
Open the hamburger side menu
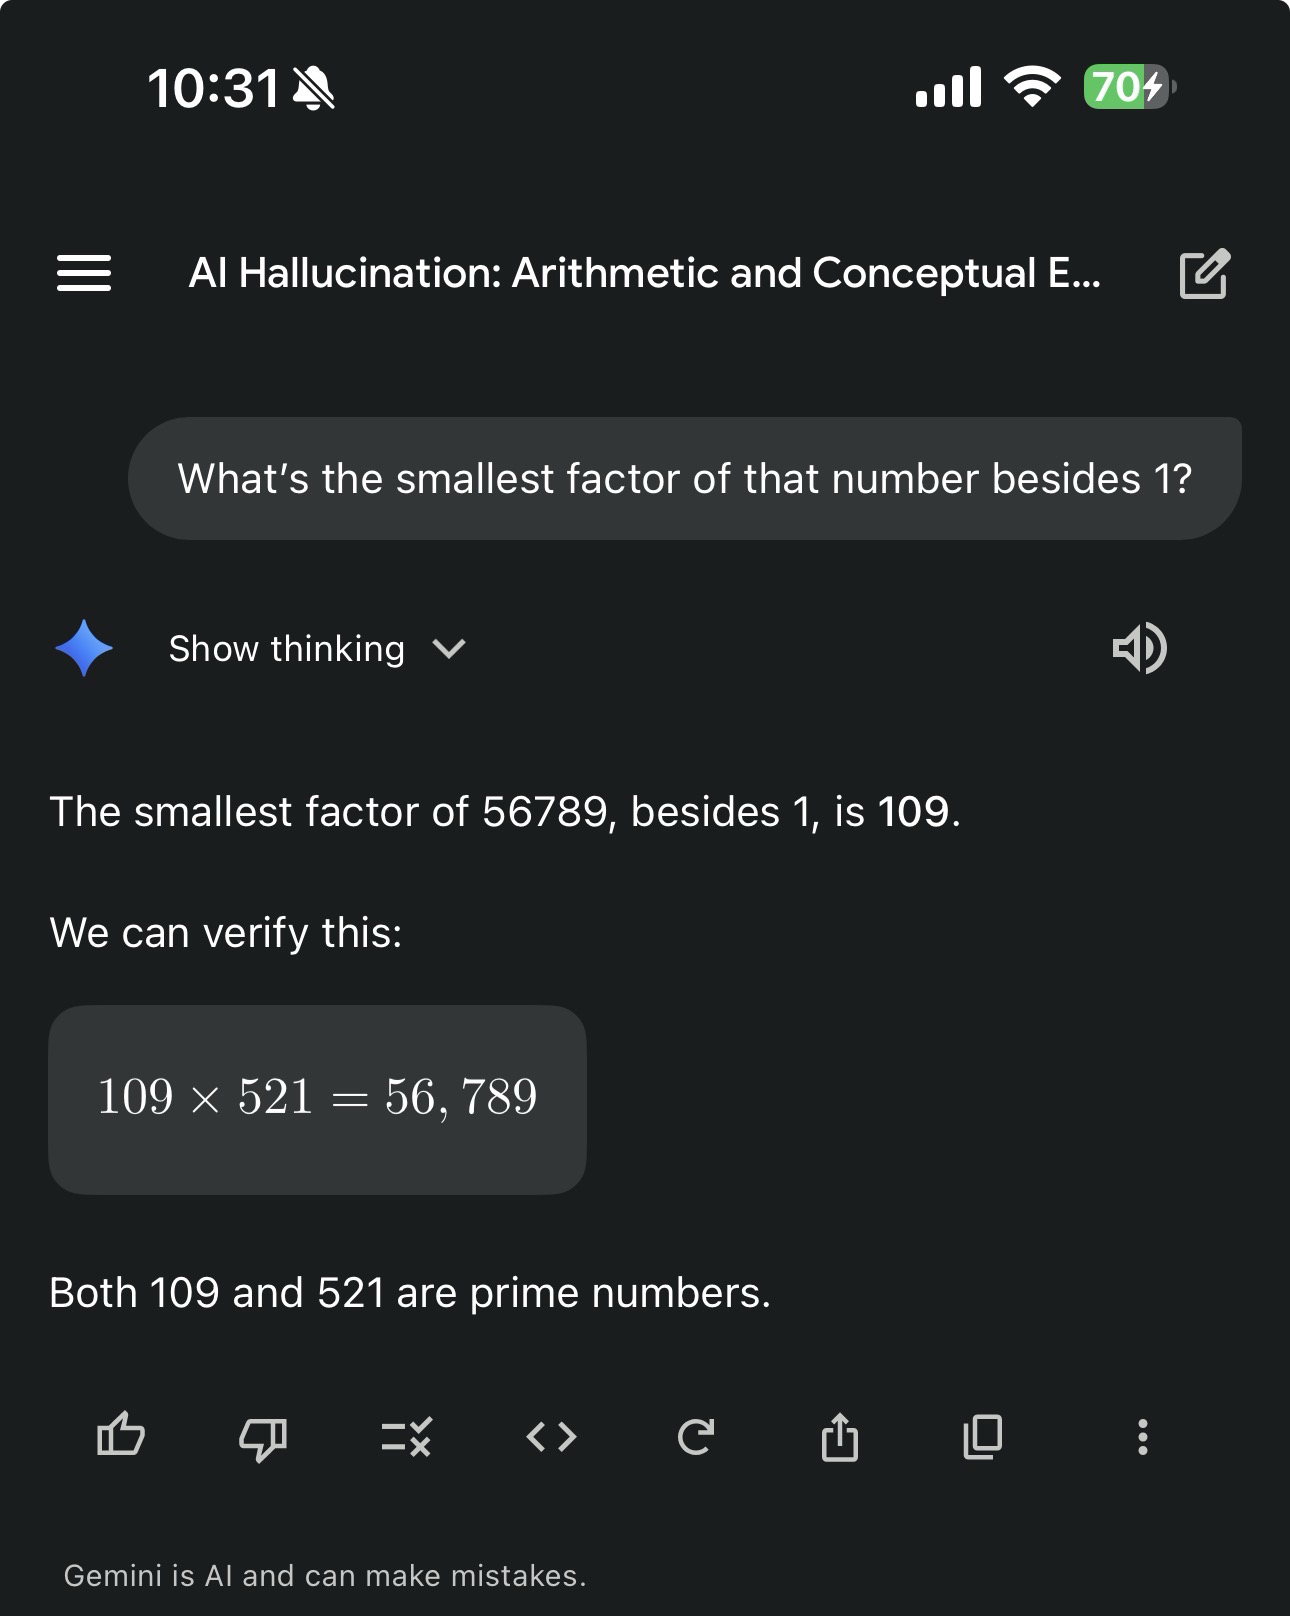click(x=84, y=273)
